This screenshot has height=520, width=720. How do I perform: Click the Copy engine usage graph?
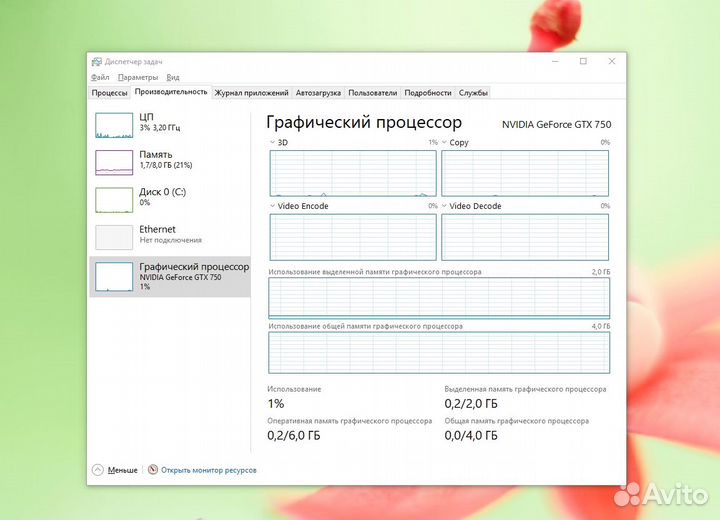pos(525,173)
